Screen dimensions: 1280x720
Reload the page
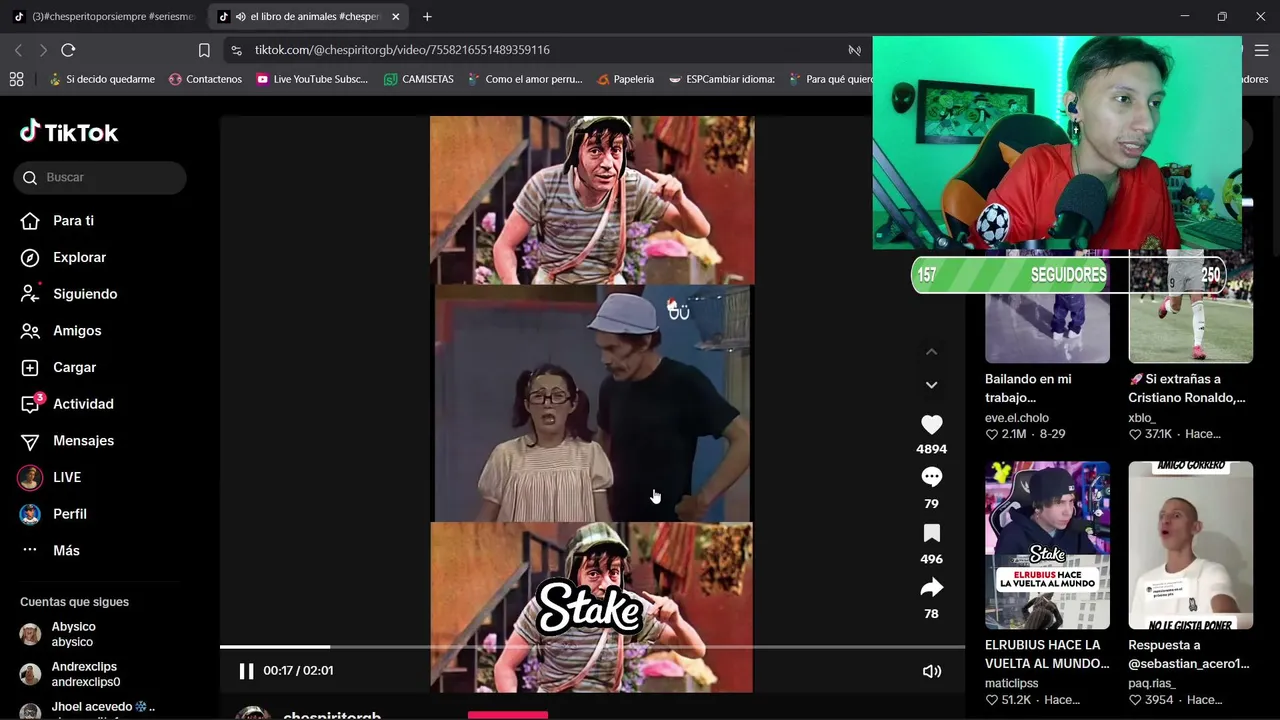(x=68, y=50)
